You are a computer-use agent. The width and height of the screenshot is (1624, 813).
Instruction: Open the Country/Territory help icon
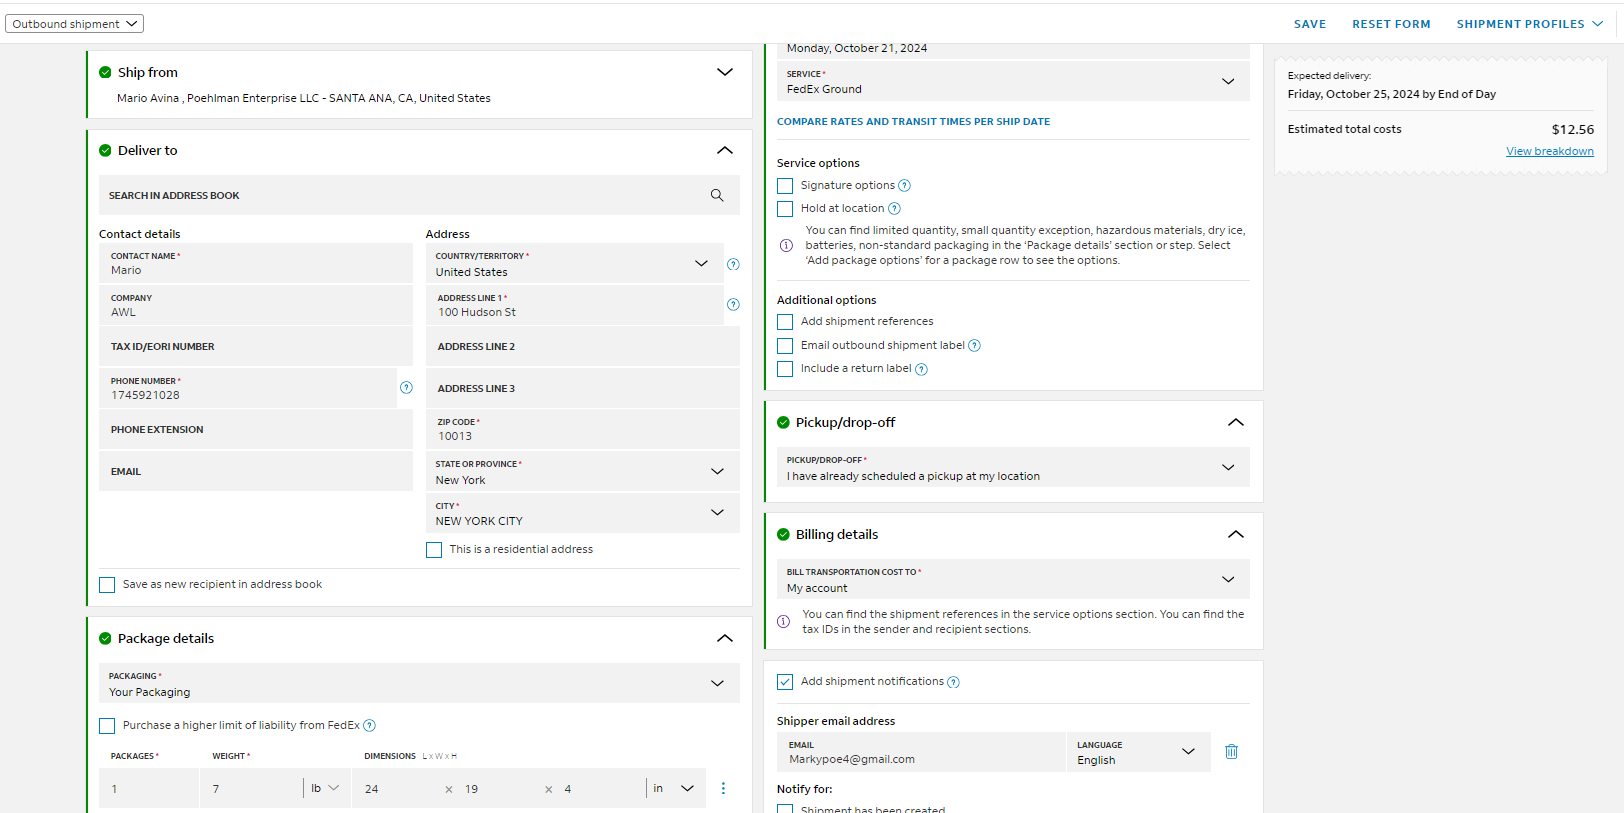(733, 264)
